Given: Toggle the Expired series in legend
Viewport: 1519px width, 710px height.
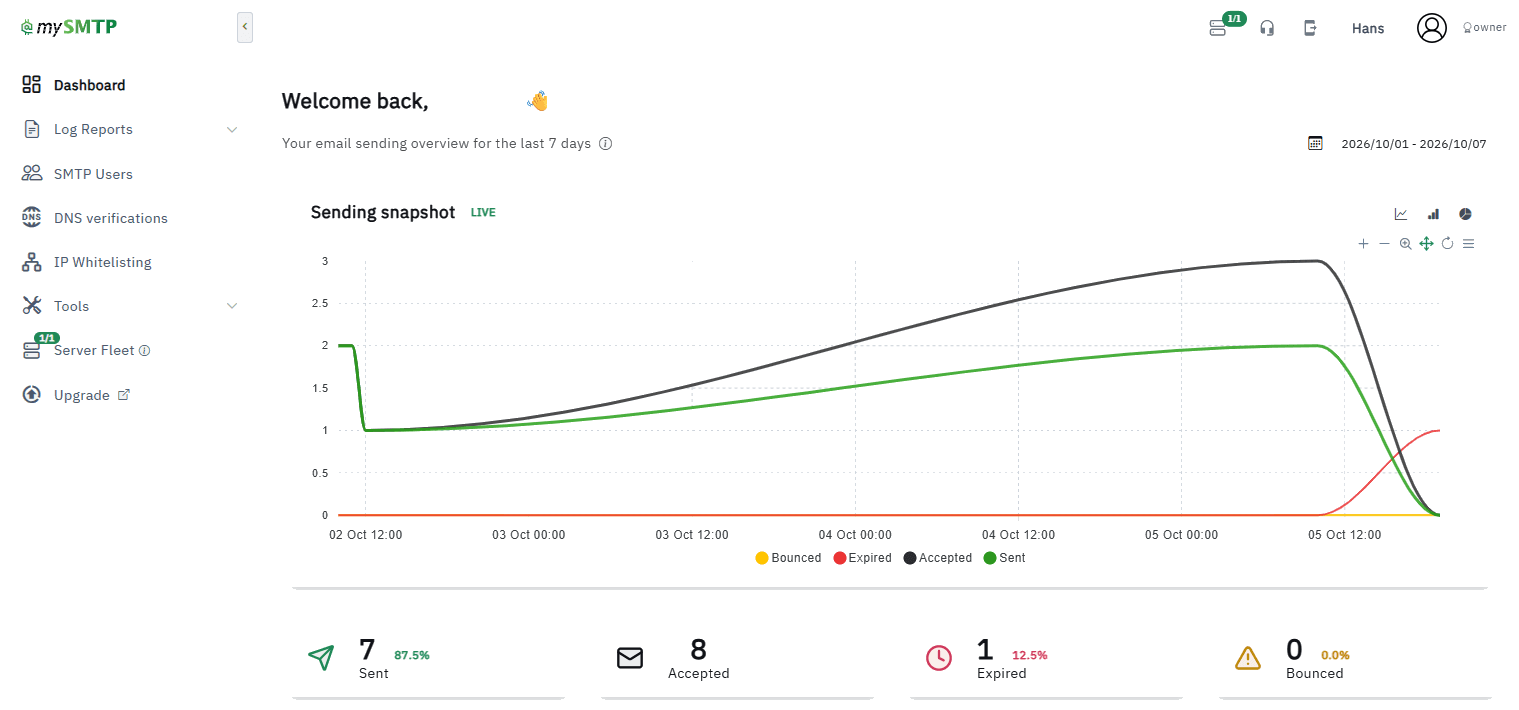Looking at the screenshot, I should pyautogui.click(x=862, y=558).
